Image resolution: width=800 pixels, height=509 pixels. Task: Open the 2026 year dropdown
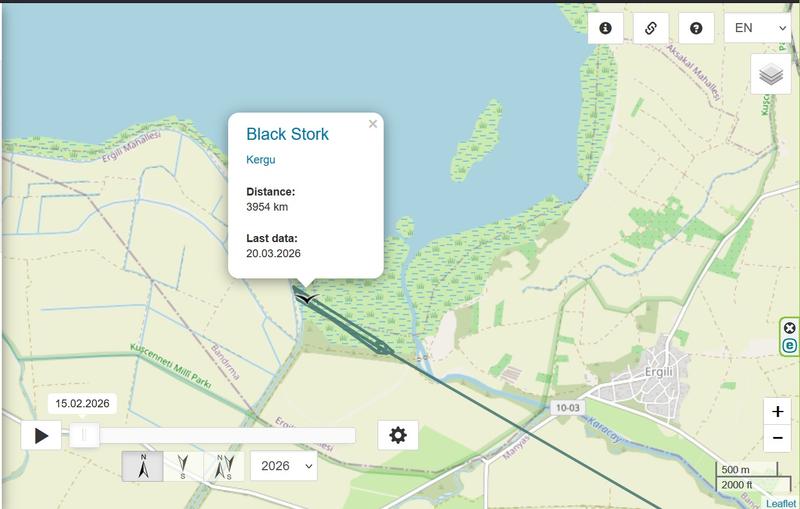tap(284, 466)
